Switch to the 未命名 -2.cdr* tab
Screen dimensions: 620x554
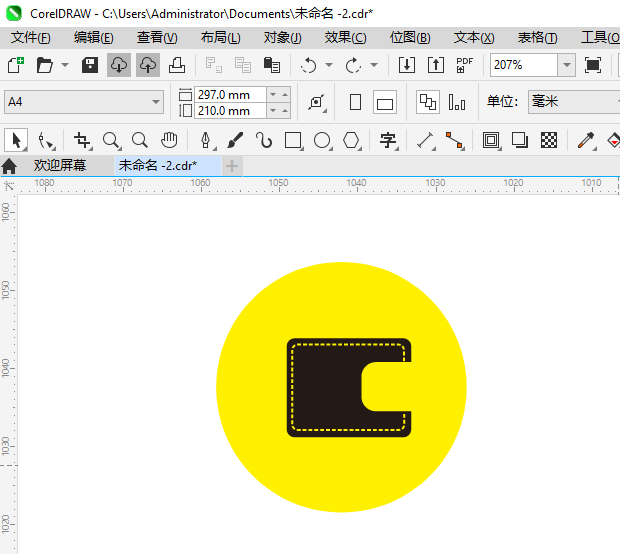click(x=168, y=165)
